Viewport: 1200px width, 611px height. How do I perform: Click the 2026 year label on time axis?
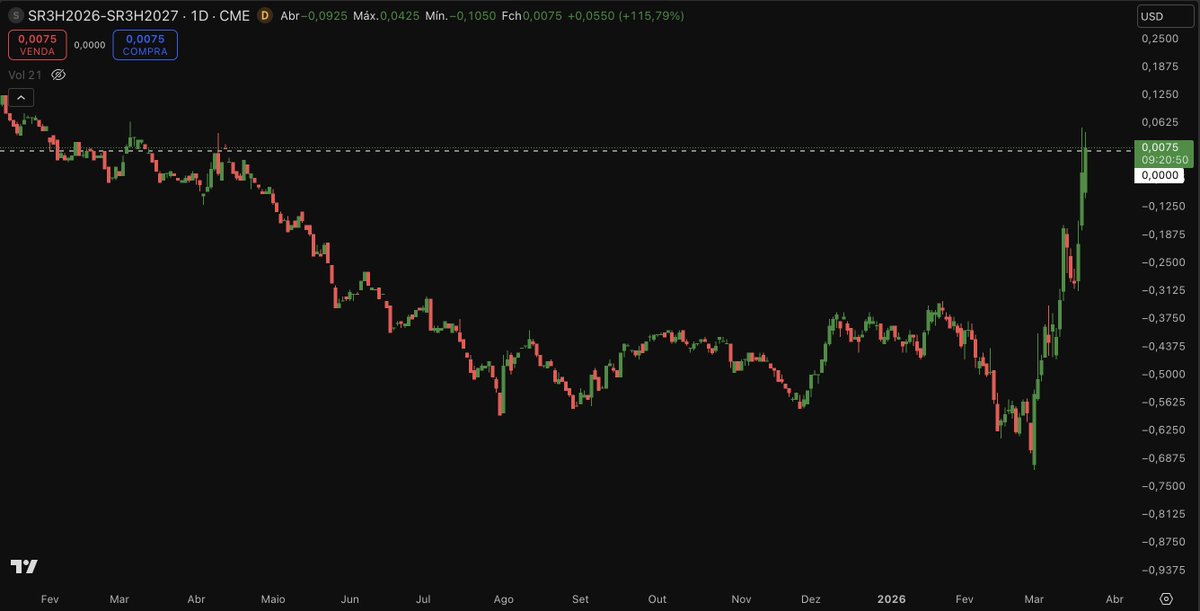click(890, 599)
